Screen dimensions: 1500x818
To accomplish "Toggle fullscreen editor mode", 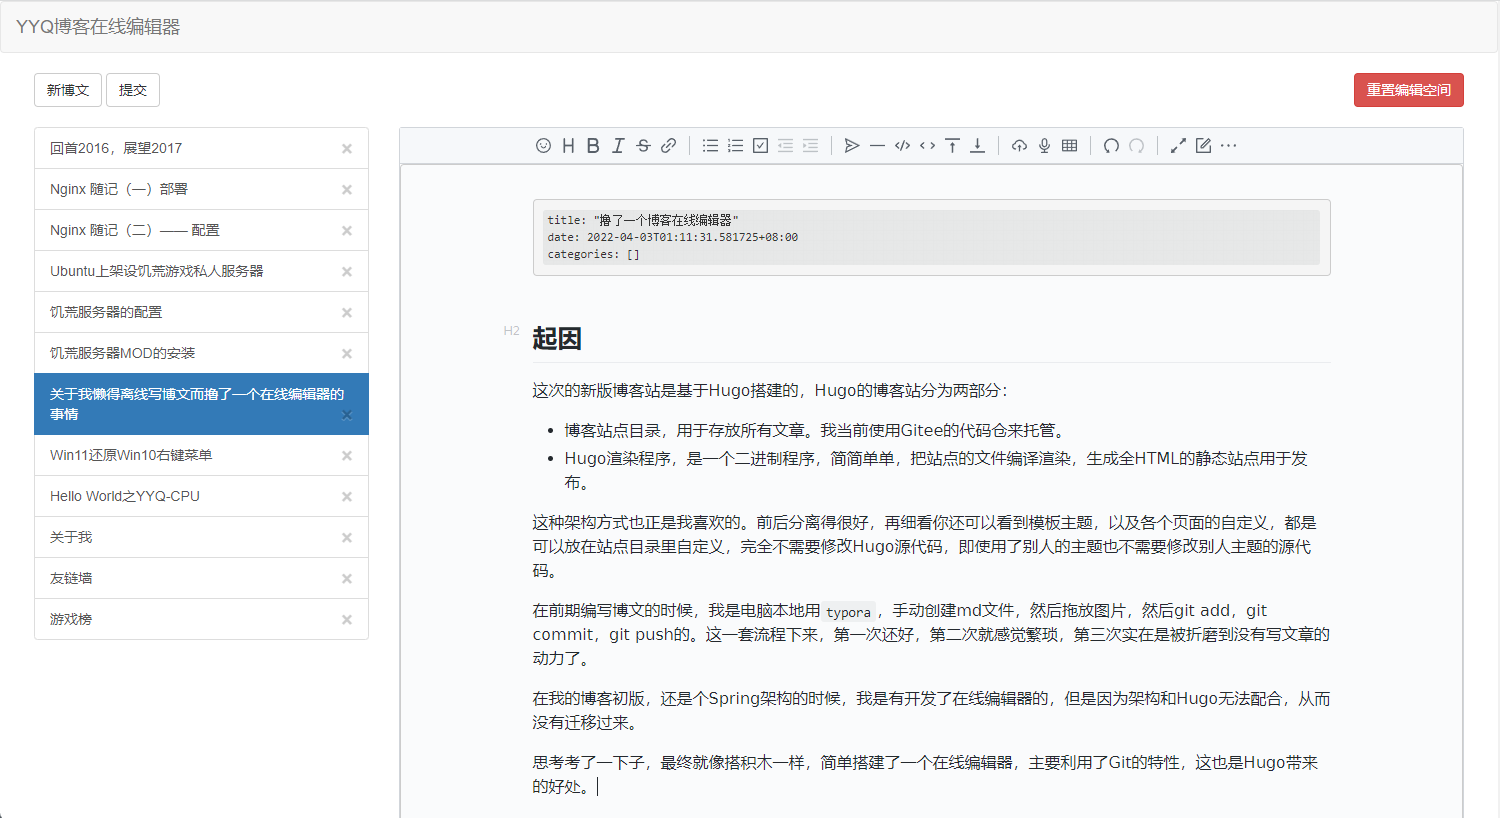I will (x=1178, y=146).
